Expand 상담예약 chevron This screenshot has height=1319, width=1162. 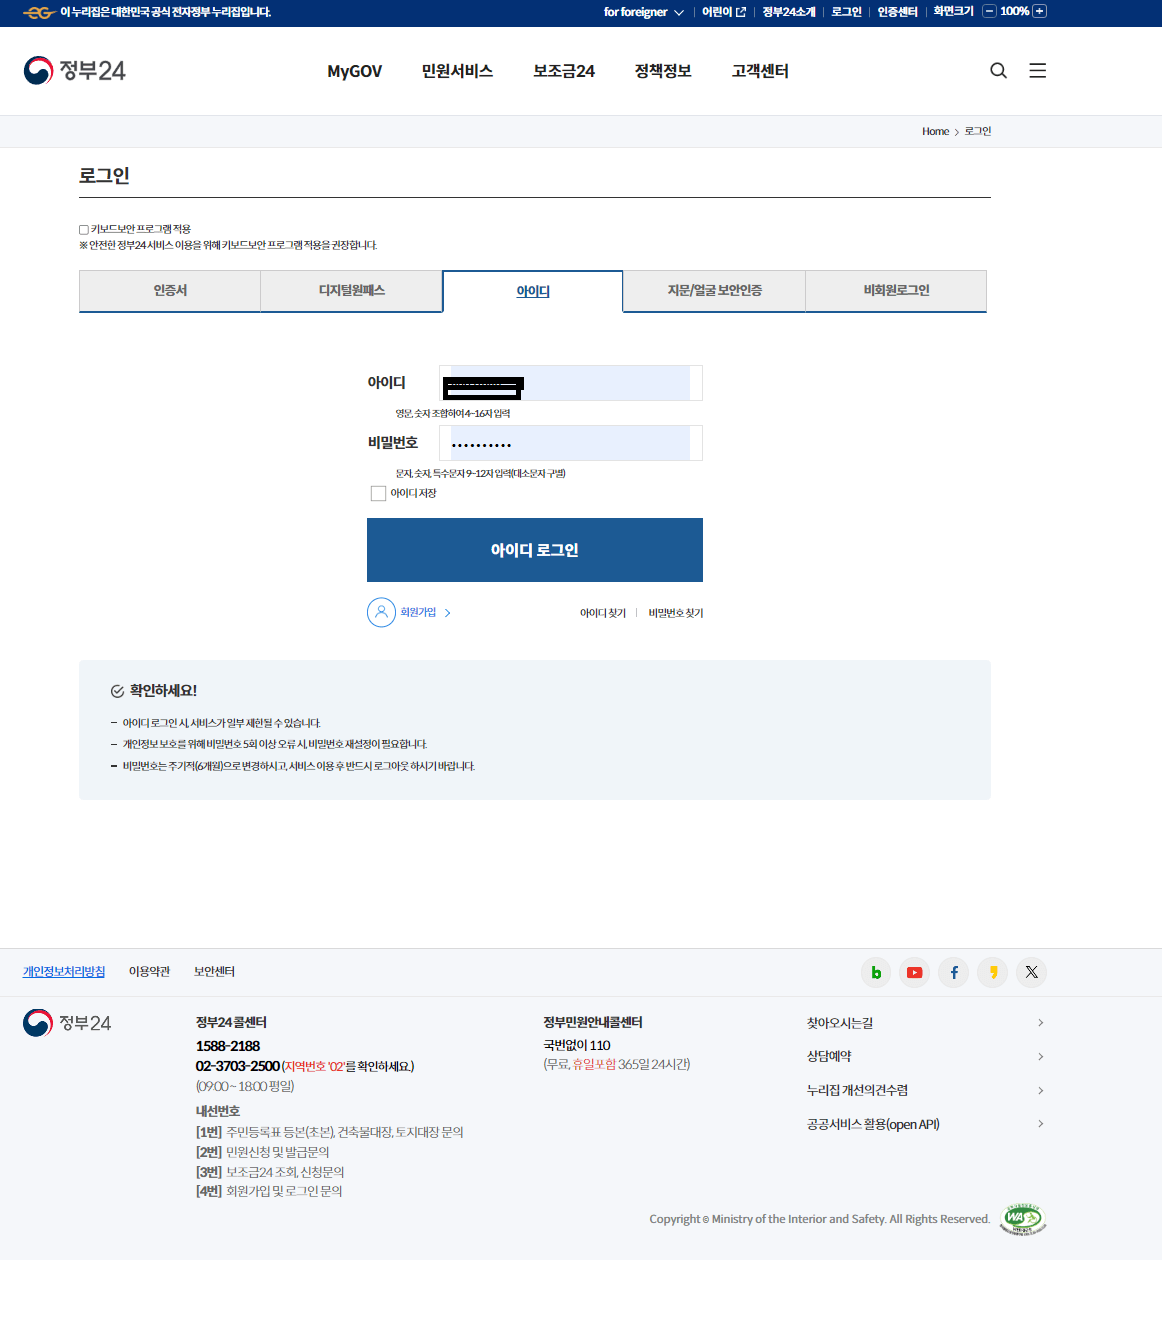(1041, 1057)
